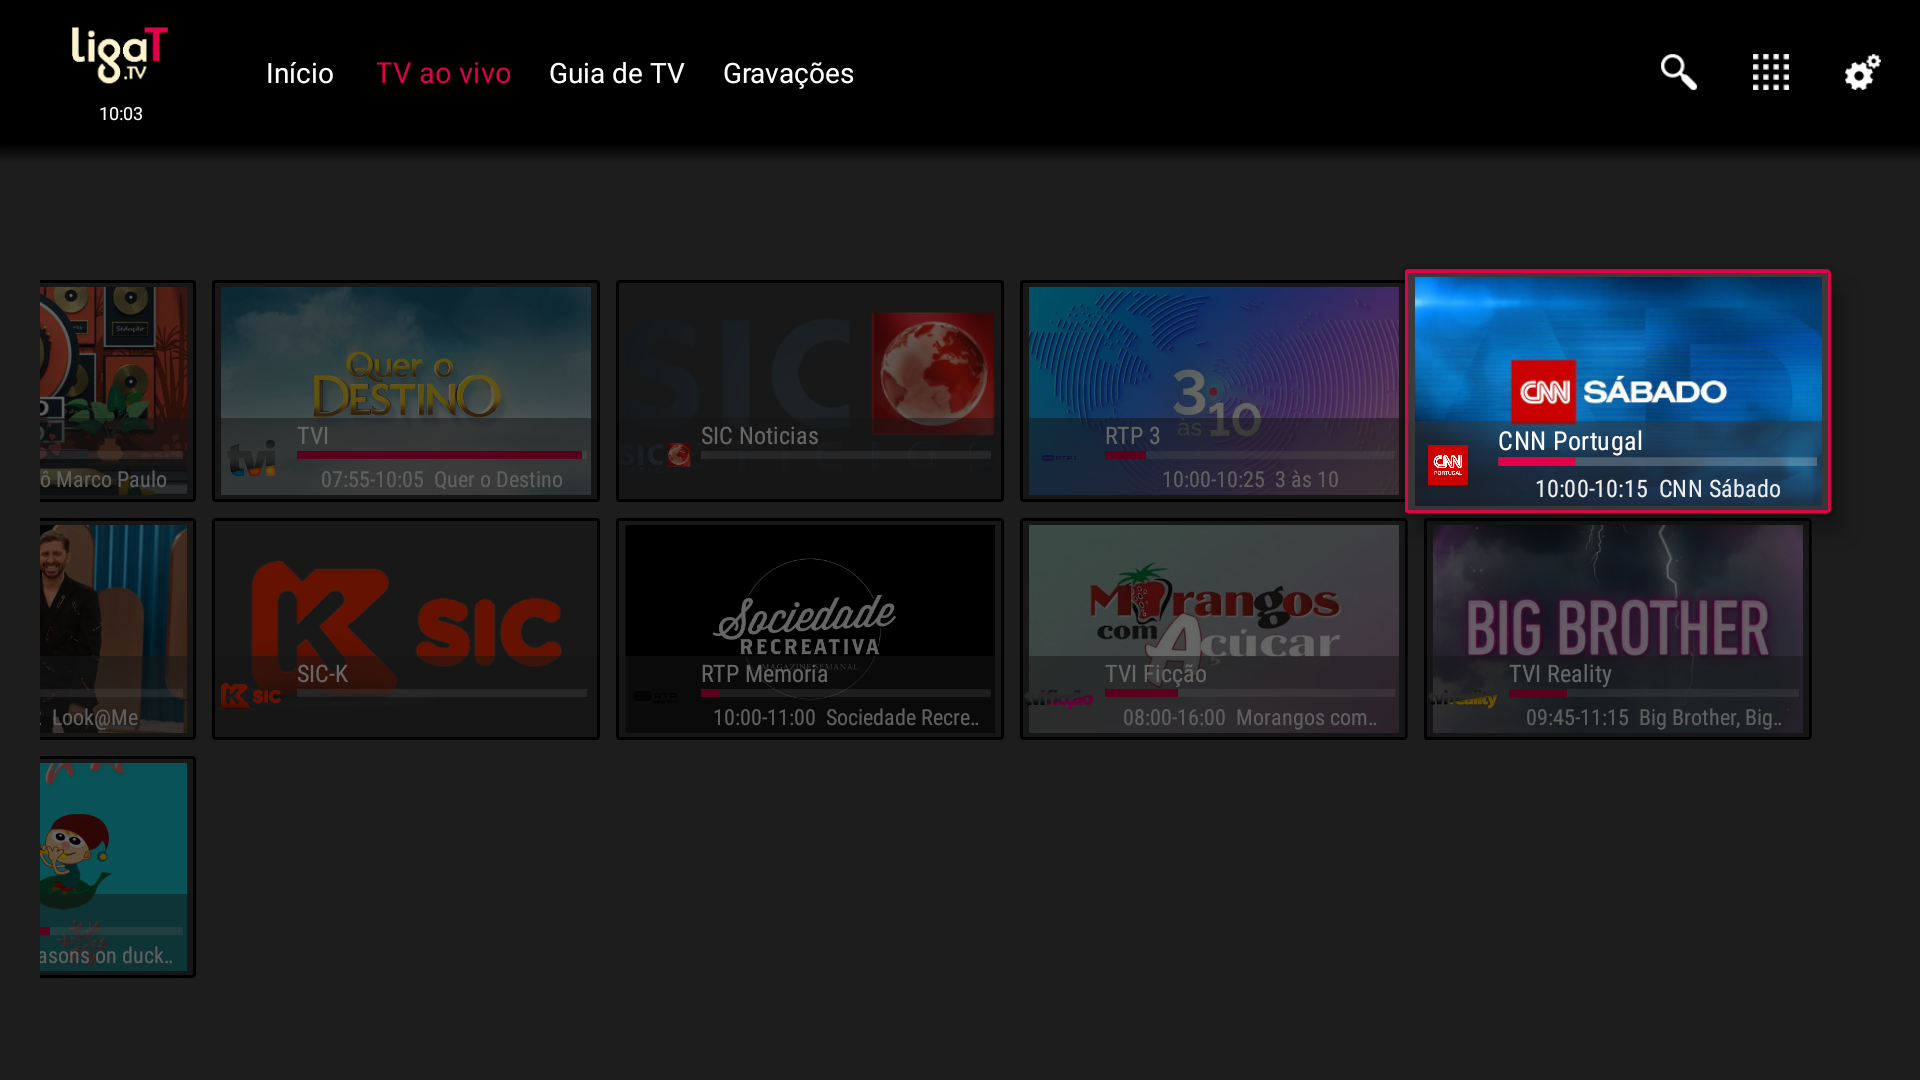Viewport: 1920px width, 1080px height.
Task: Click '10:00-11:00 Sociedade Recre..' text
Action: coord(845,718)
